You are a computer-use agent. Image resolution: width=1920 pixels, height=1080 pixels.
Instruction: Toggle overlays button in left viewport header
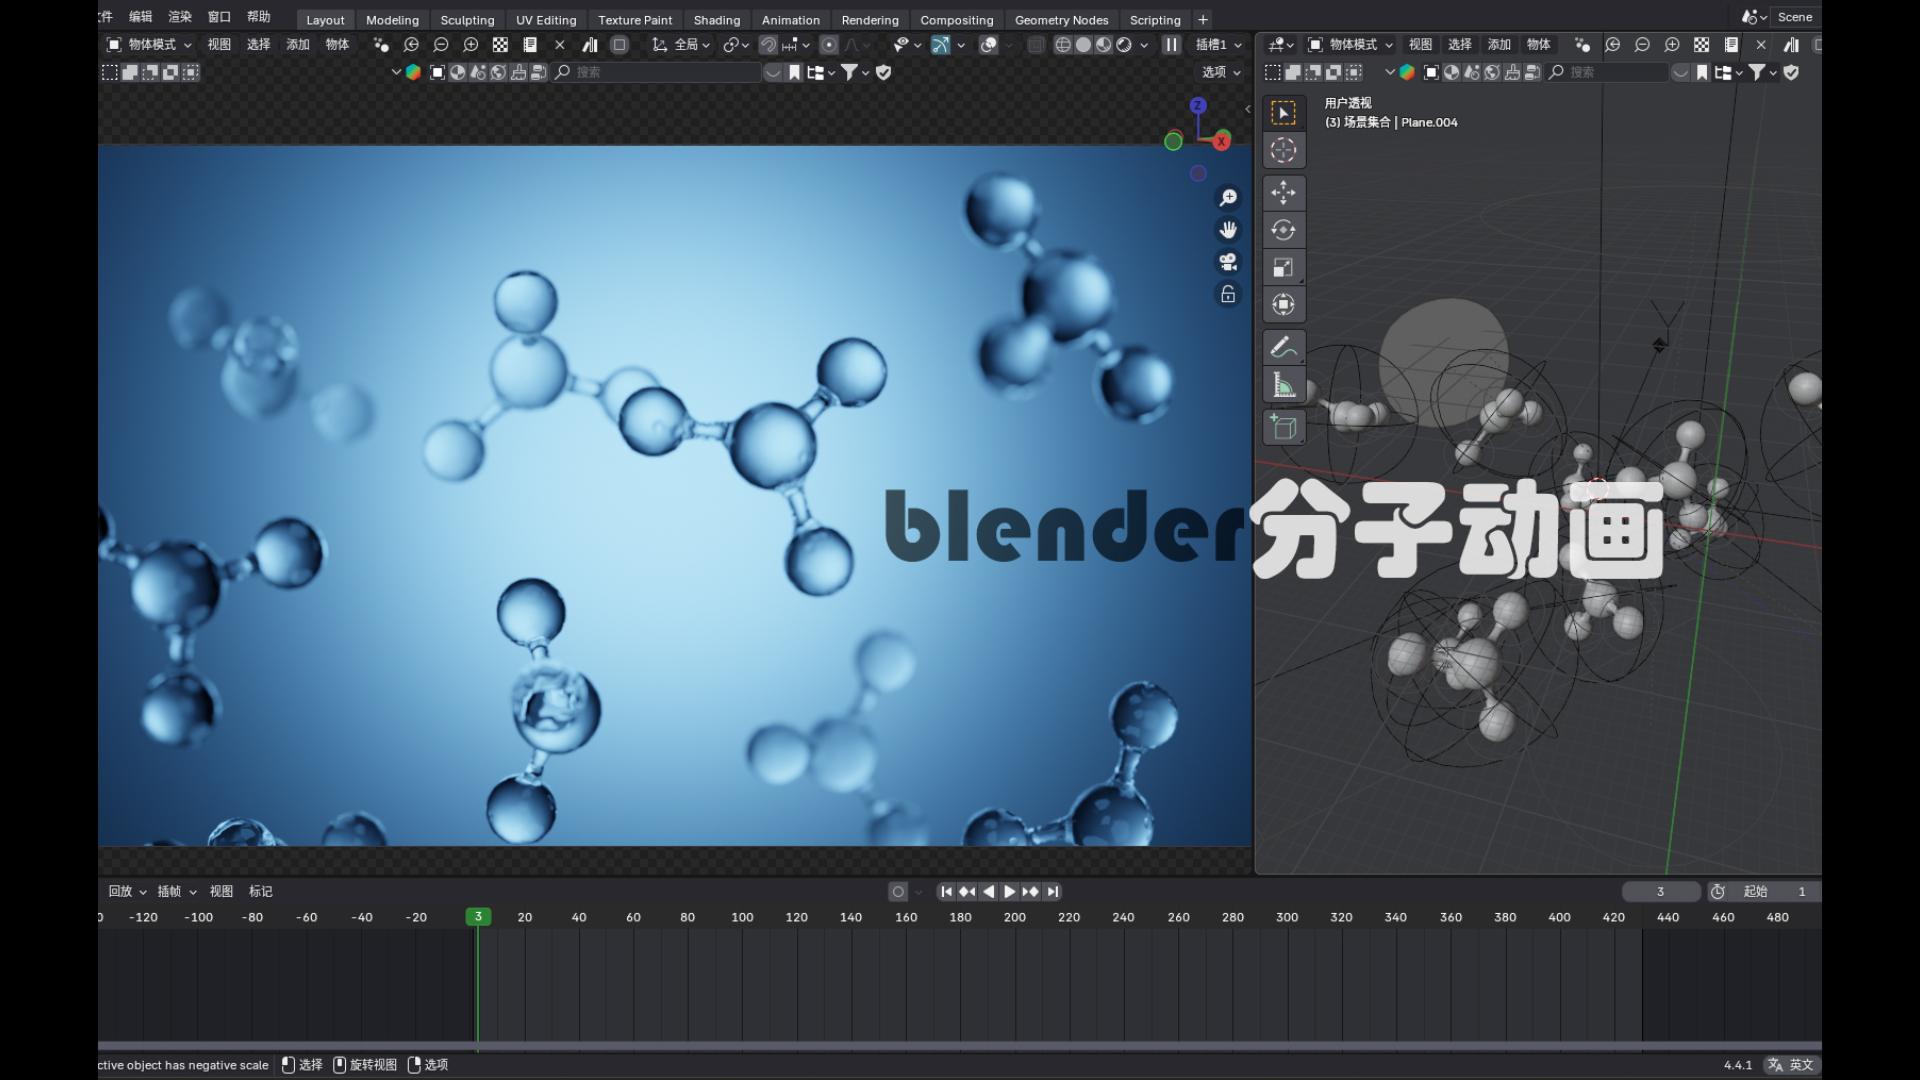pyautogui.click(x=988, y=45)
